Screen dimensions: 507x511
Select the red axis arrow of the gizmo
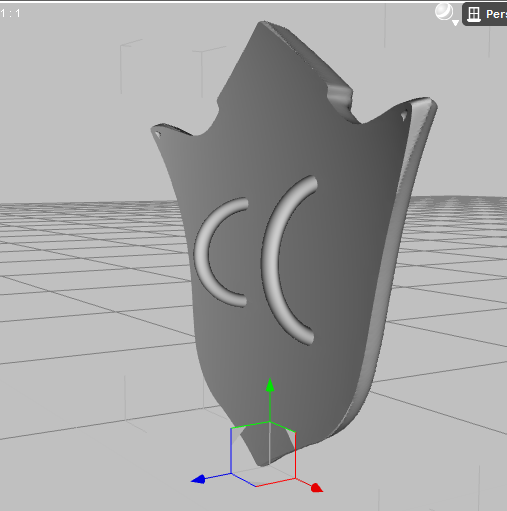[x=316, y=488]
